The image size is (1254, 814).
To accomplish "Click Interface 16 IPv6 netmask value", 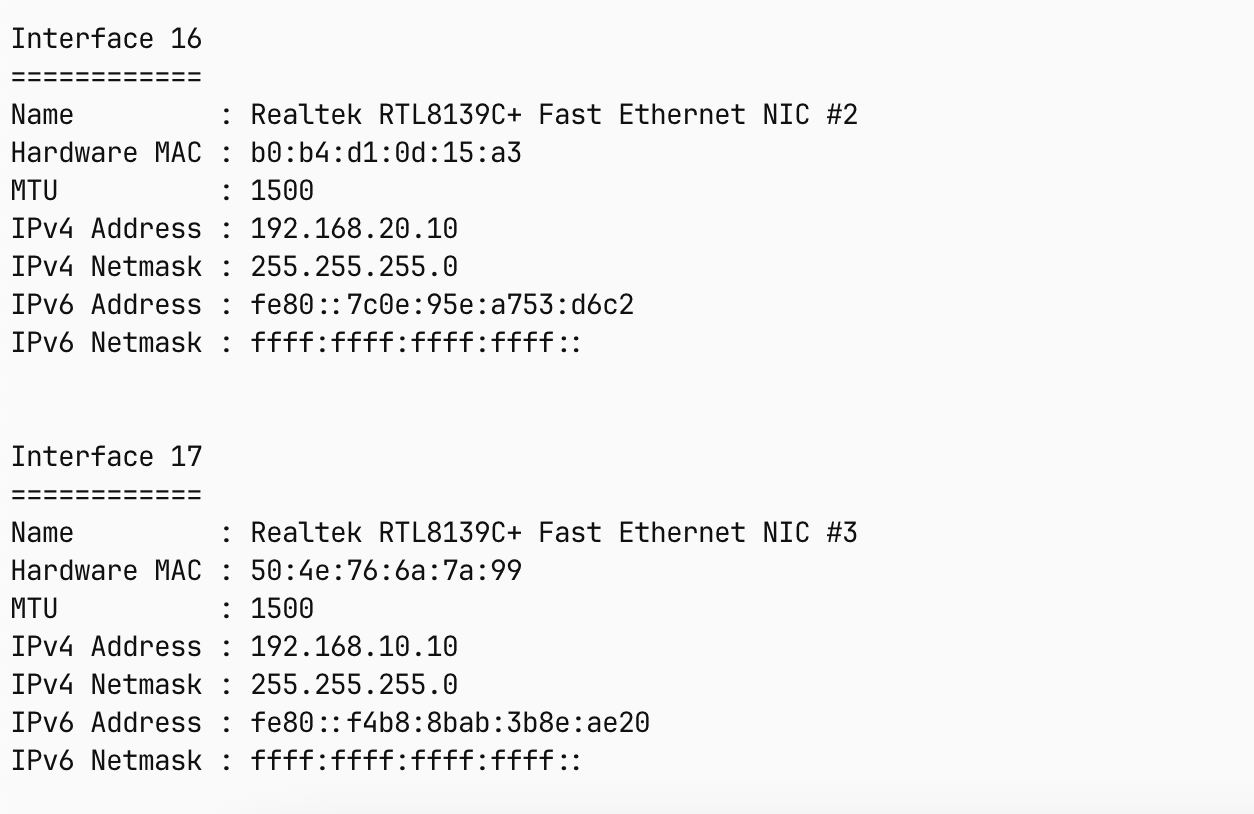I will (416, 343).
